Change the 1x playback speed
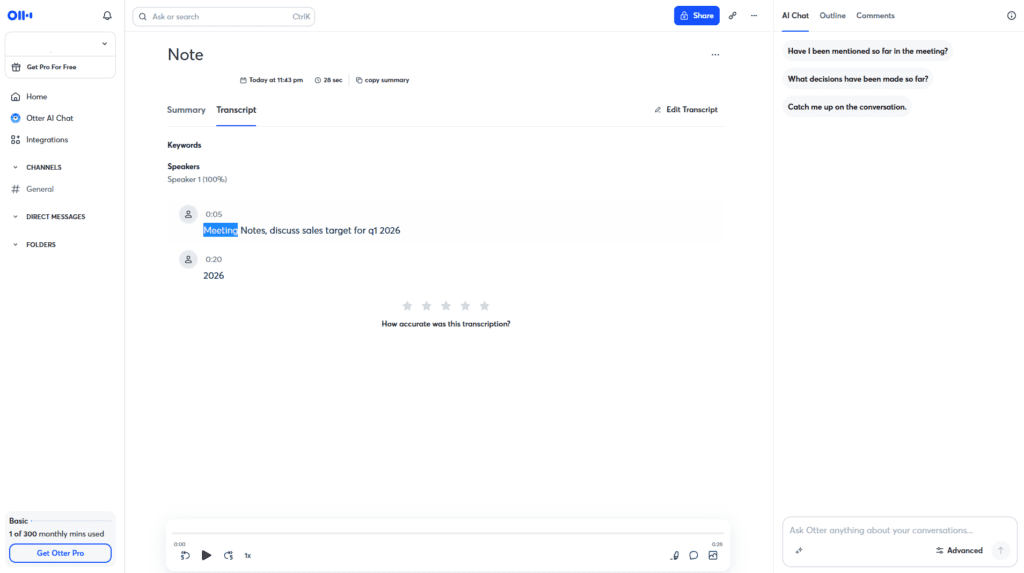 [x=248, y=555]
